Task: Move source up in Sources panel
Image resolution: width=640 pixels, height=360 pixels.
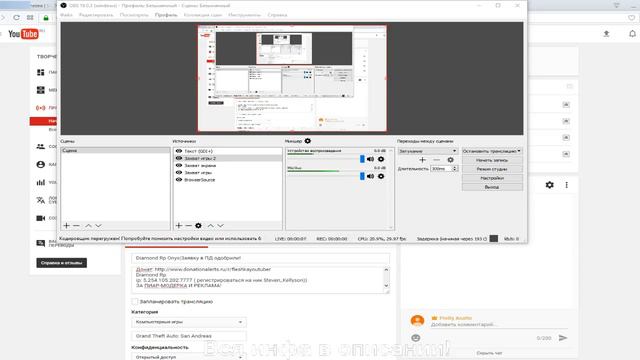Action: 211,225
